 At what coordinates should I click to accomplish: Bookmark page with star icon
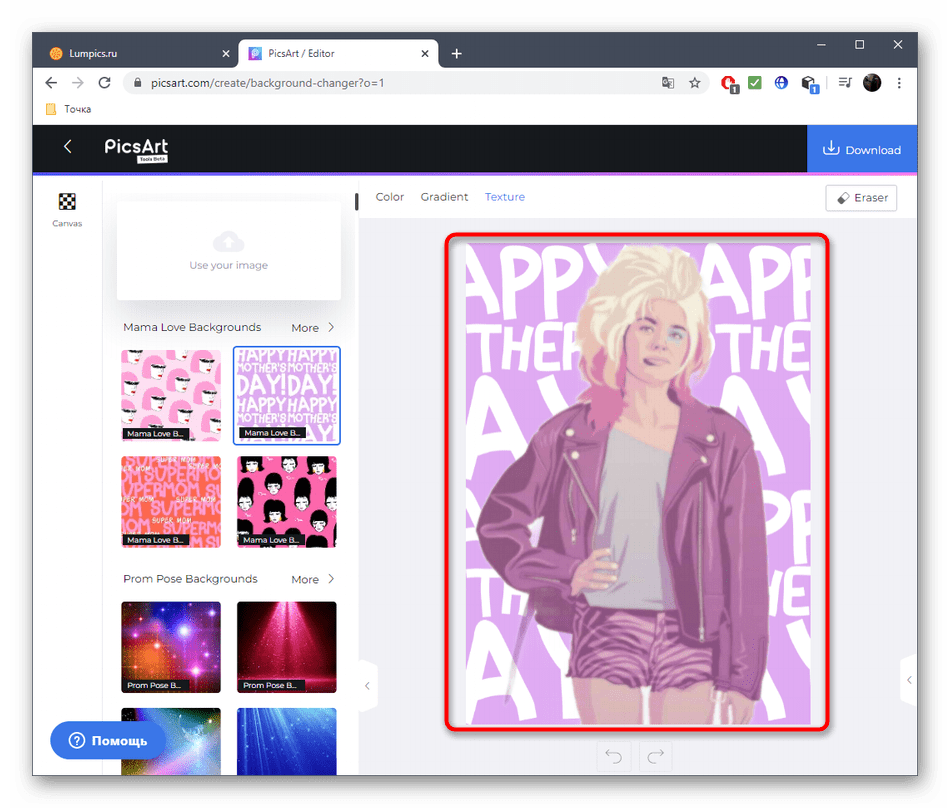[695, 83]
